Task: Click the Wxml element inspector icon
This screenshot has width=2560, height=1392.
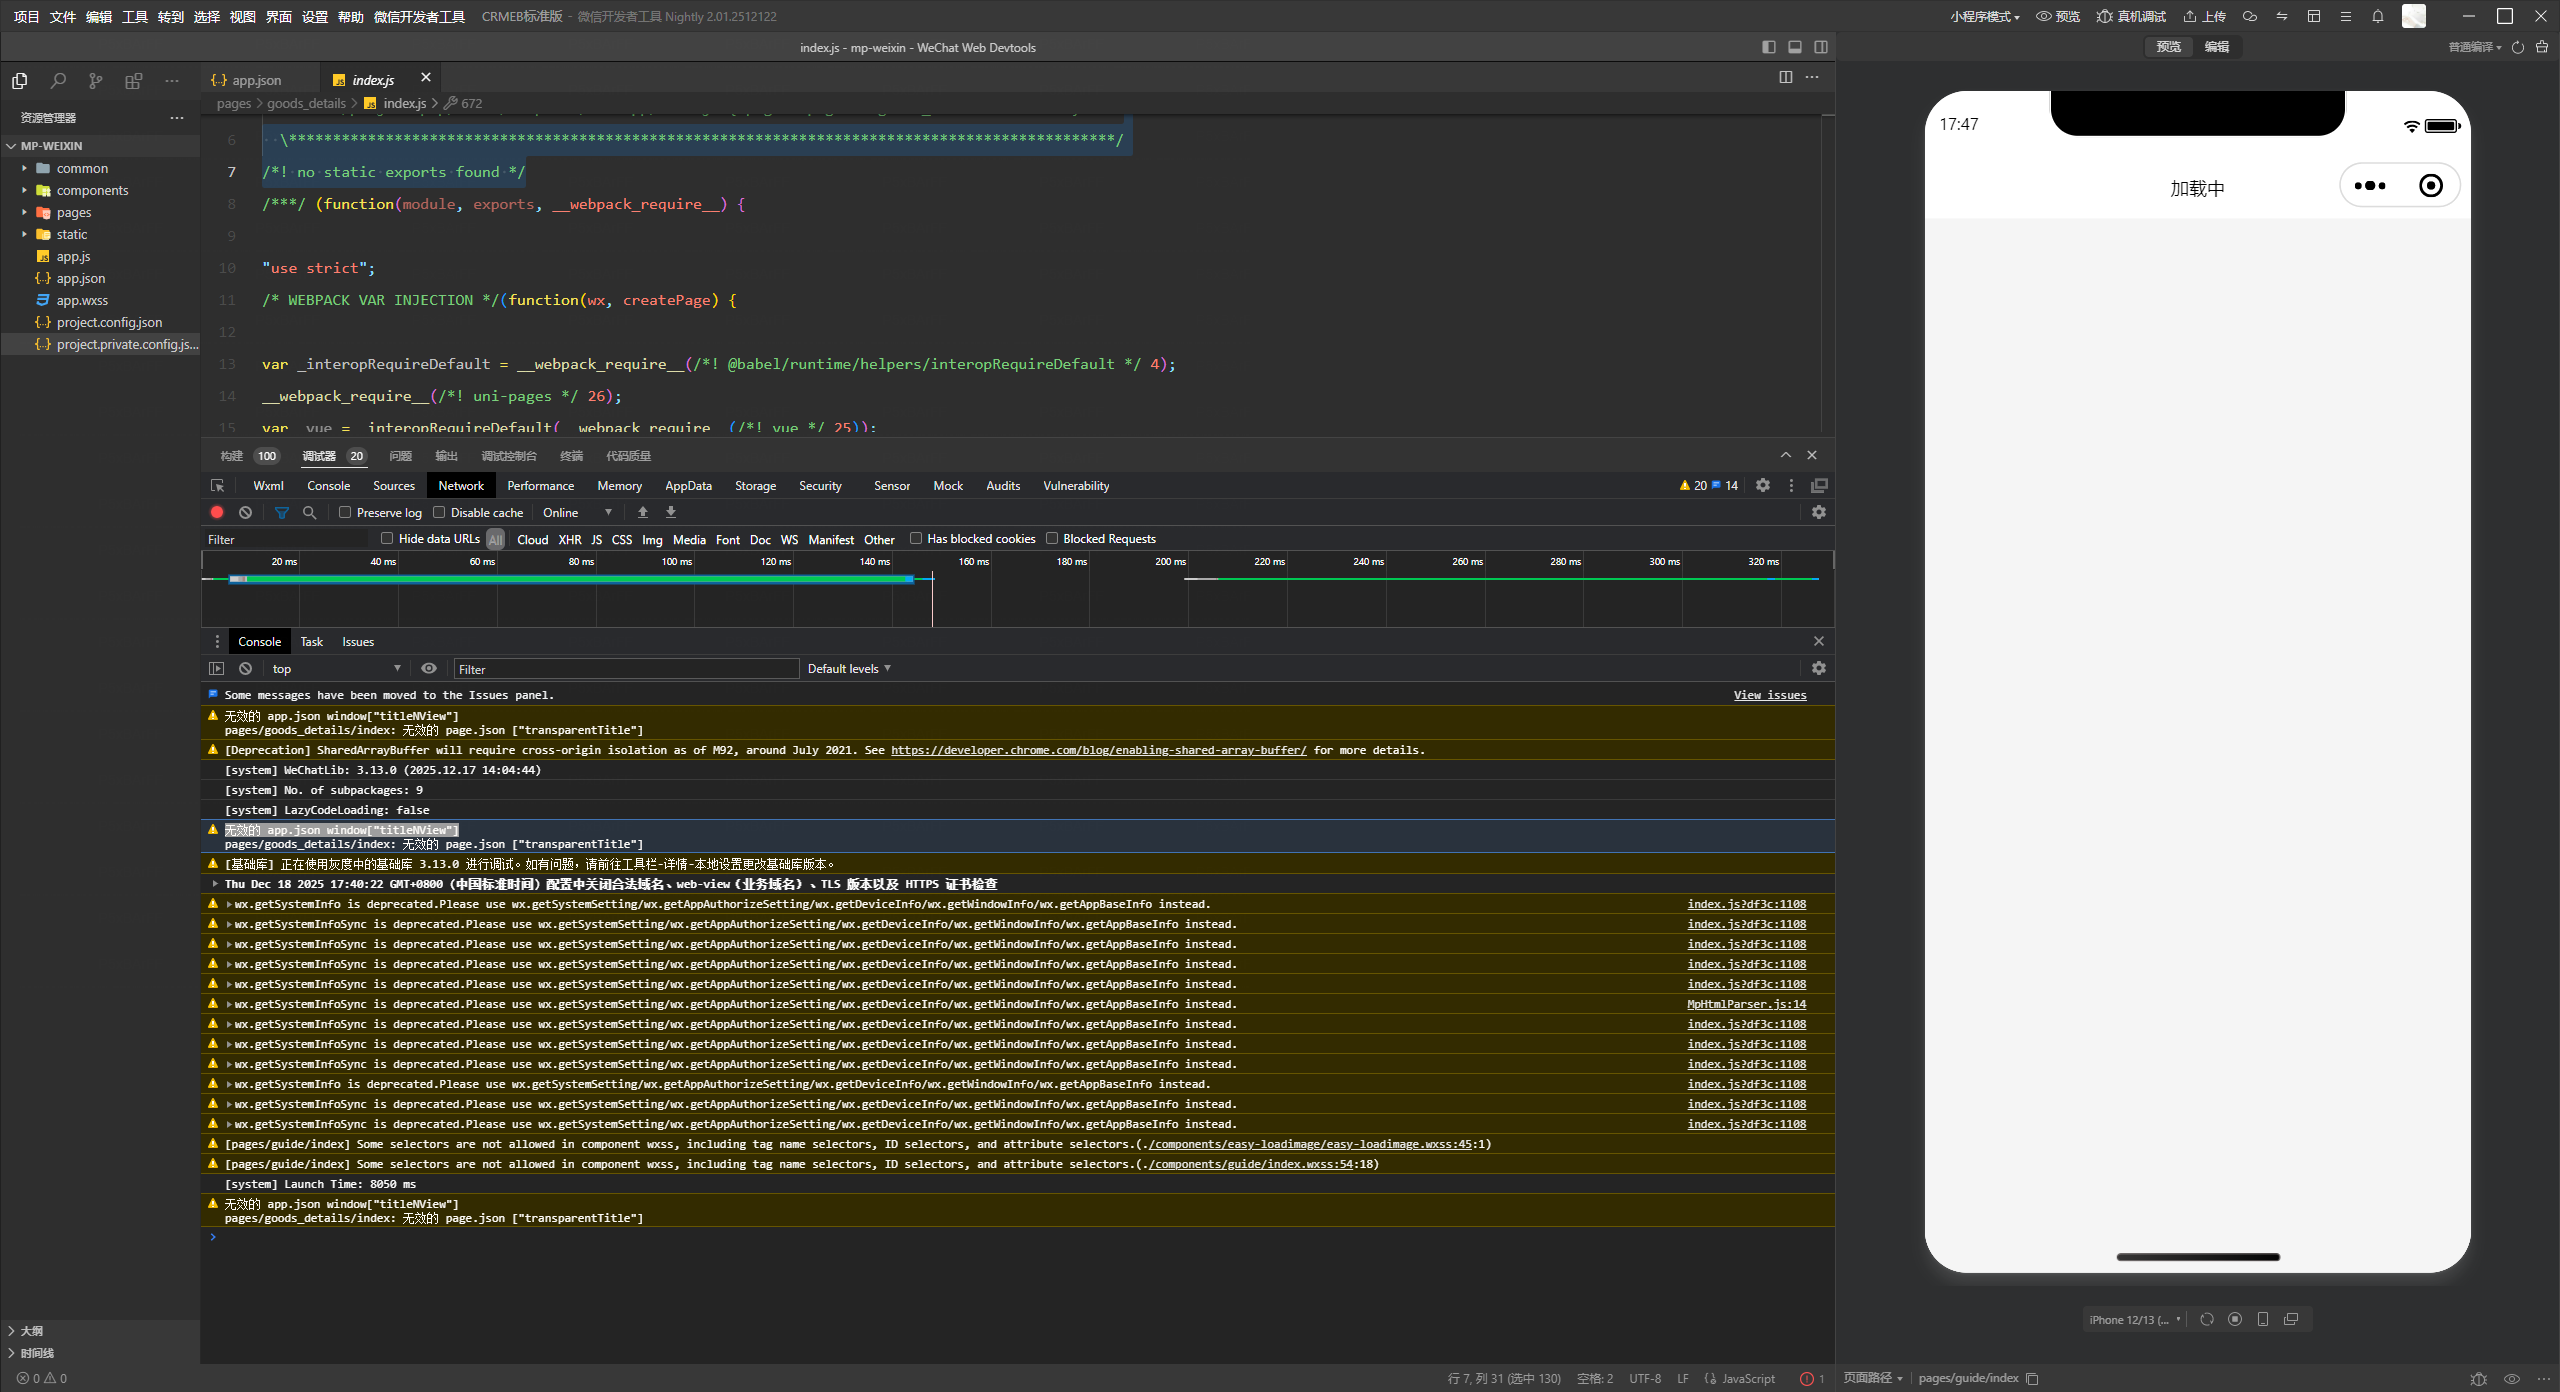Action: point(217,486)
